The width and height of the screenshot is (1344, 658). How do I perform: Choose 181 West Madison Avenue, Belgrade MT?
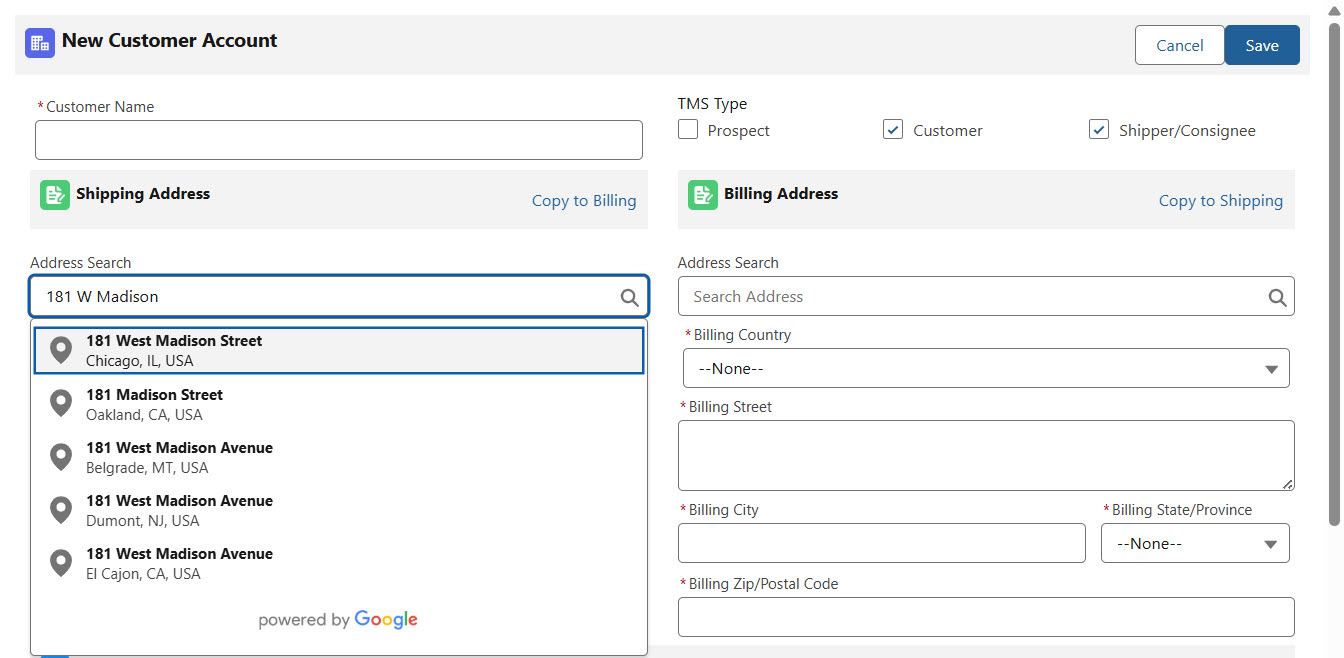[339, 457]
